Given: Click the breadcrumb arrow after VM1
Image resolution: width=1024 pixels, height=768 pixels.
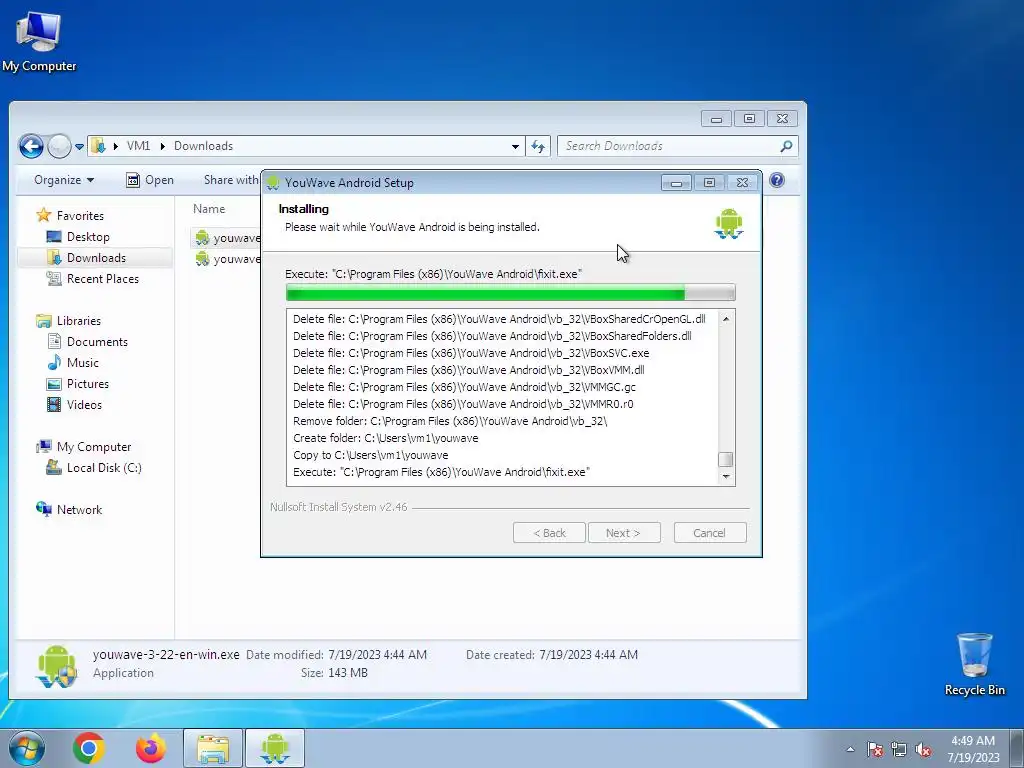Looking at the screenshot, I should click(162, 146).
